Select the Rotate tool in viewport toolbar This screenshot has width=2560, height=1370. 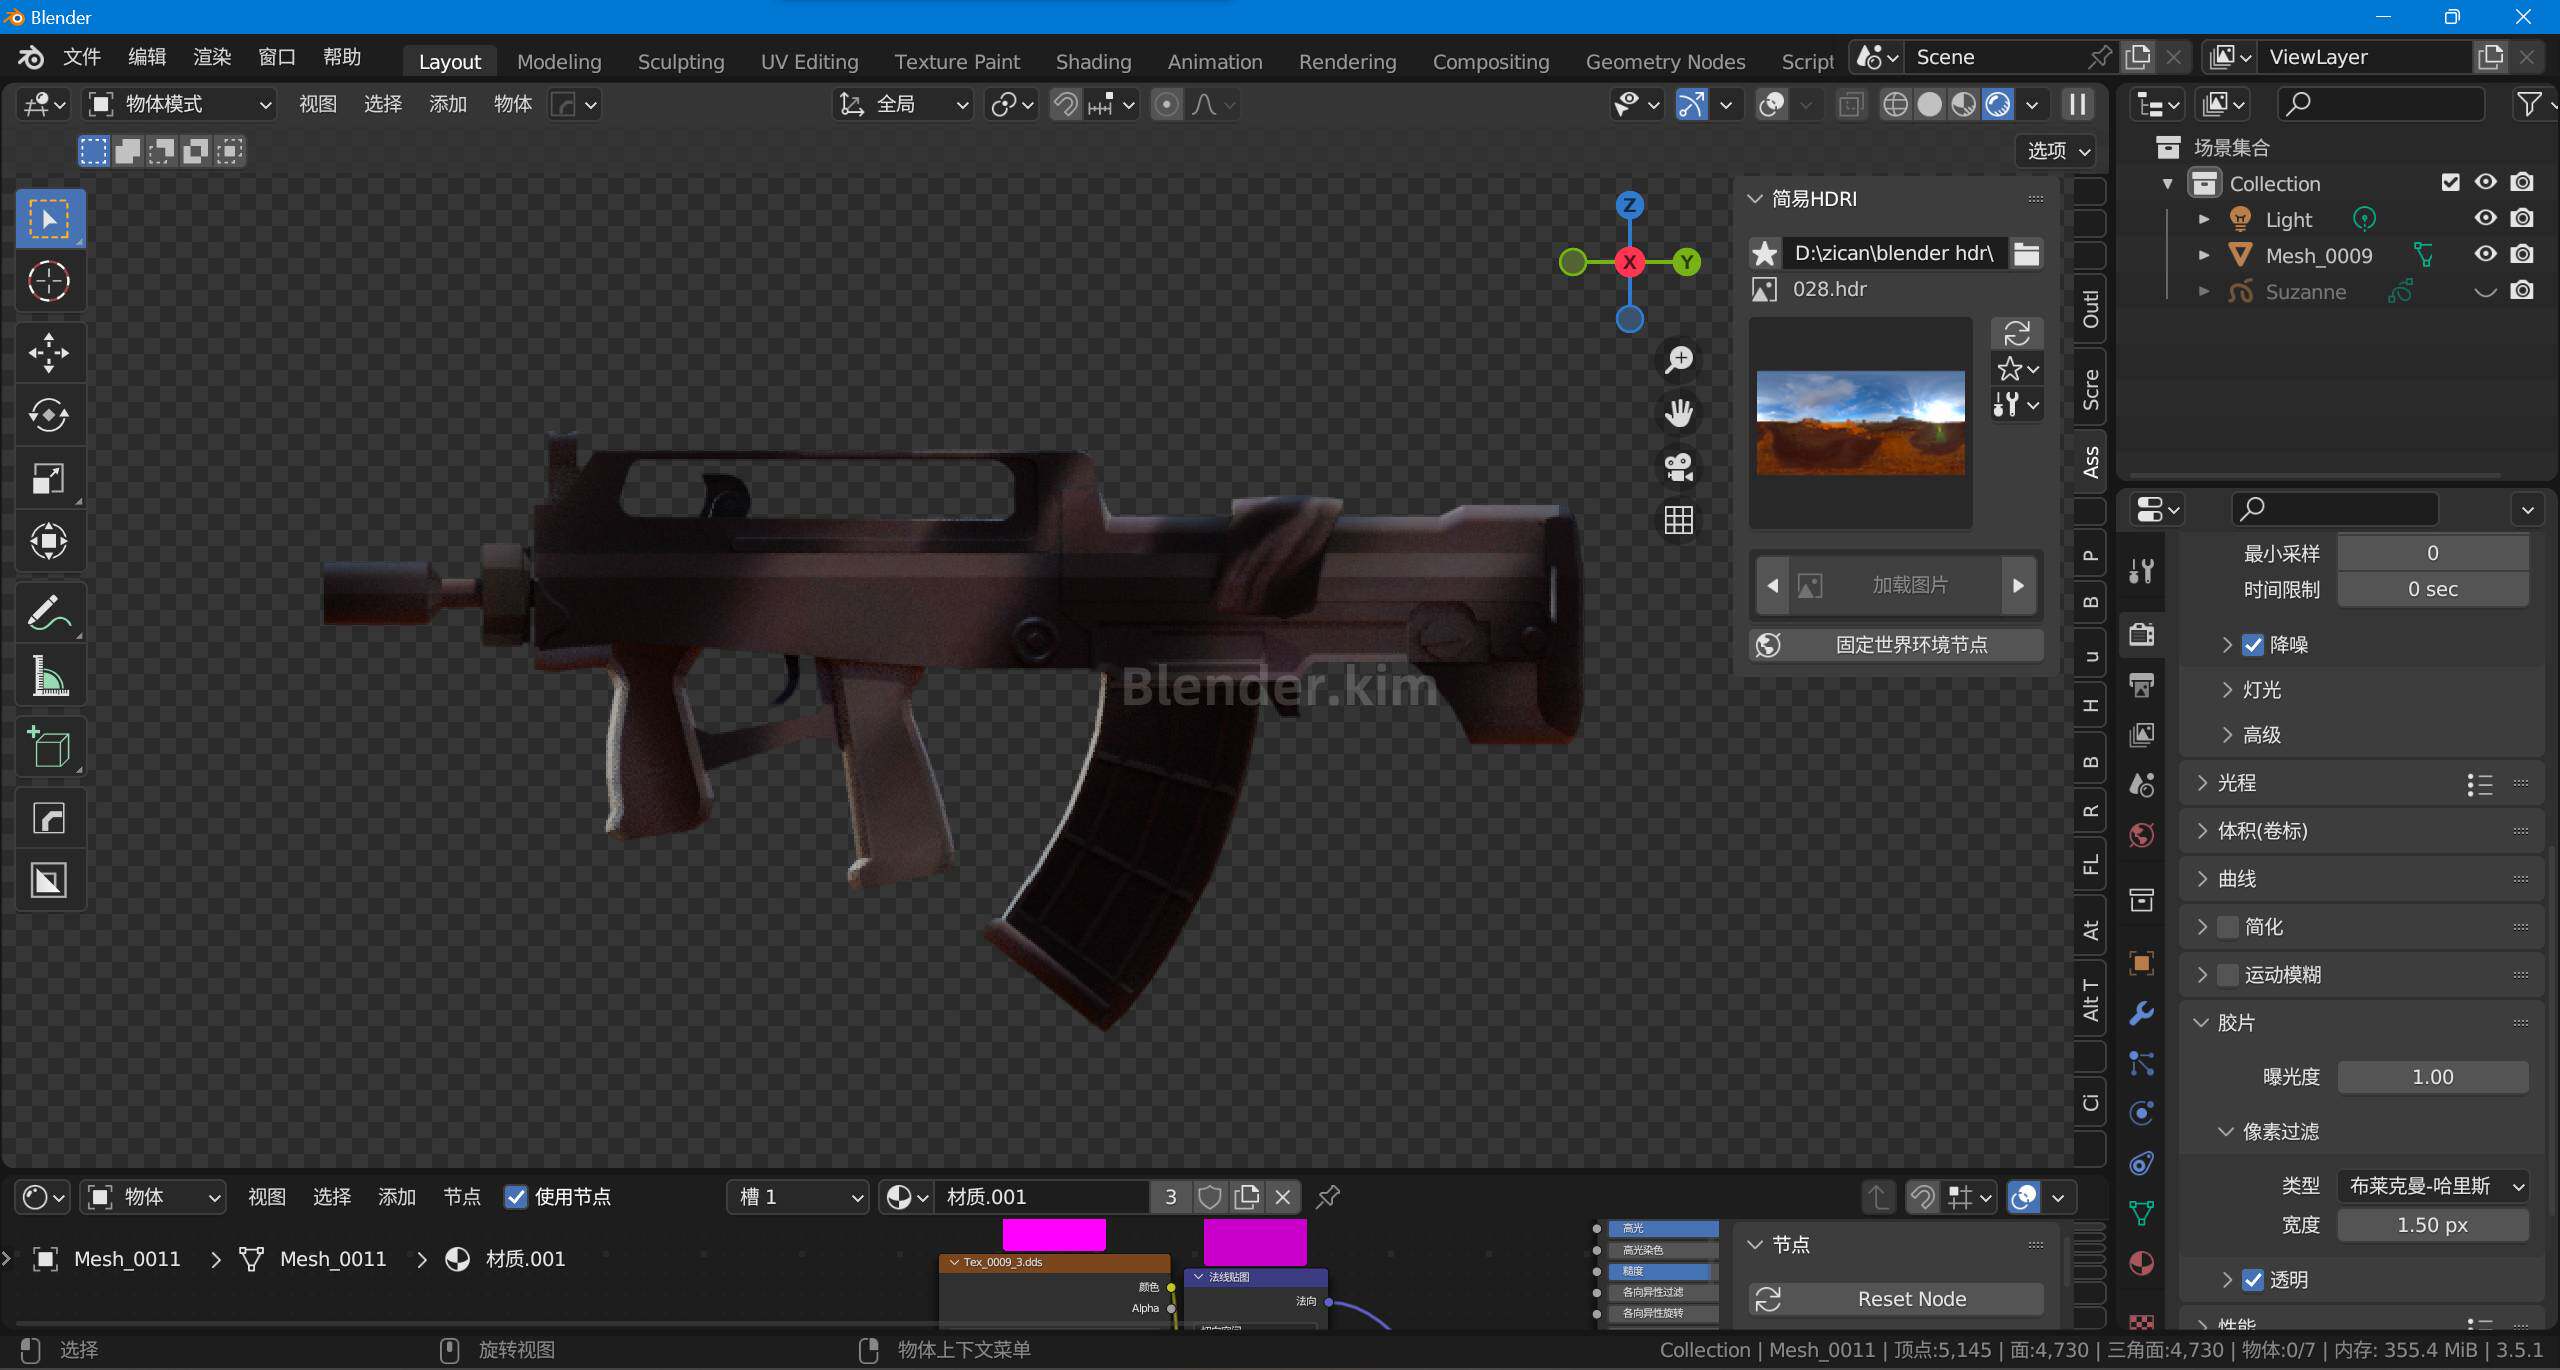click(x=49, y=415)
